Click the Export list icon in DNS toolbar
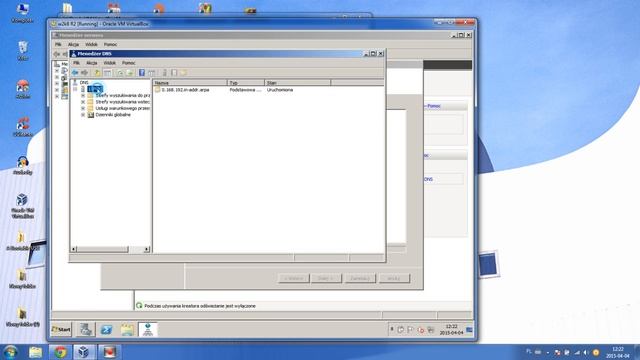The image size is (640, 360). [129, 73]
